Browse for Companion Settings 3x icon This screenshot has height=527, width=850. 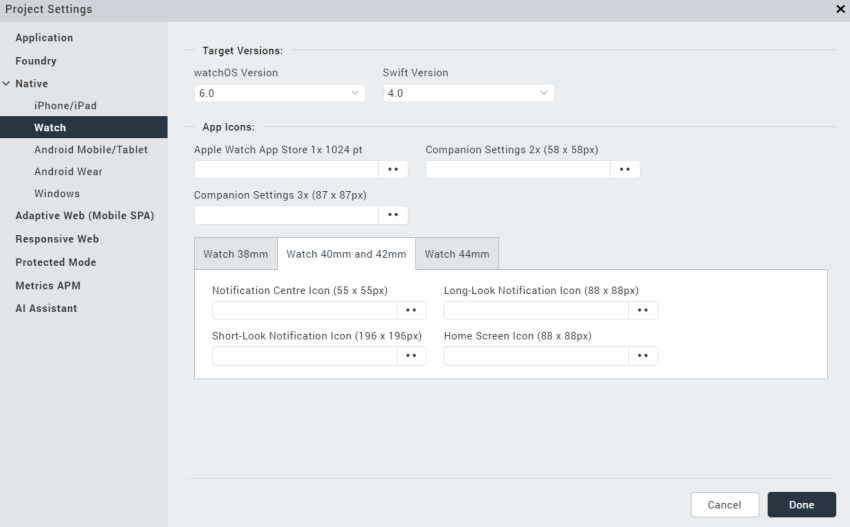393,215
